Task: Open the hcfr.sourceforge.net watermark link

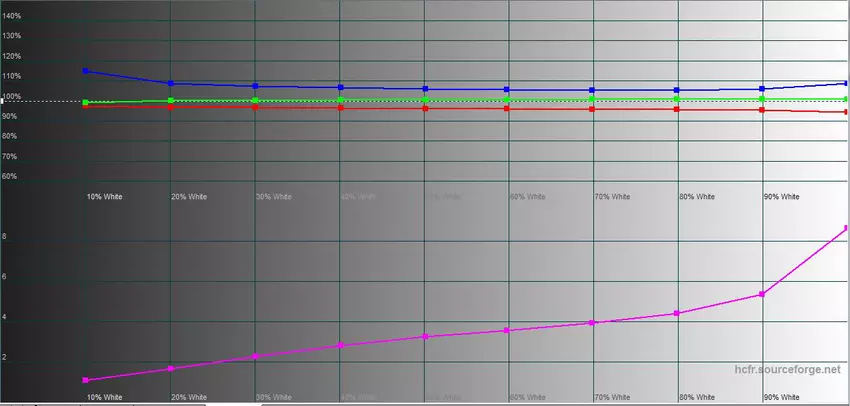Action: [788, 370]
